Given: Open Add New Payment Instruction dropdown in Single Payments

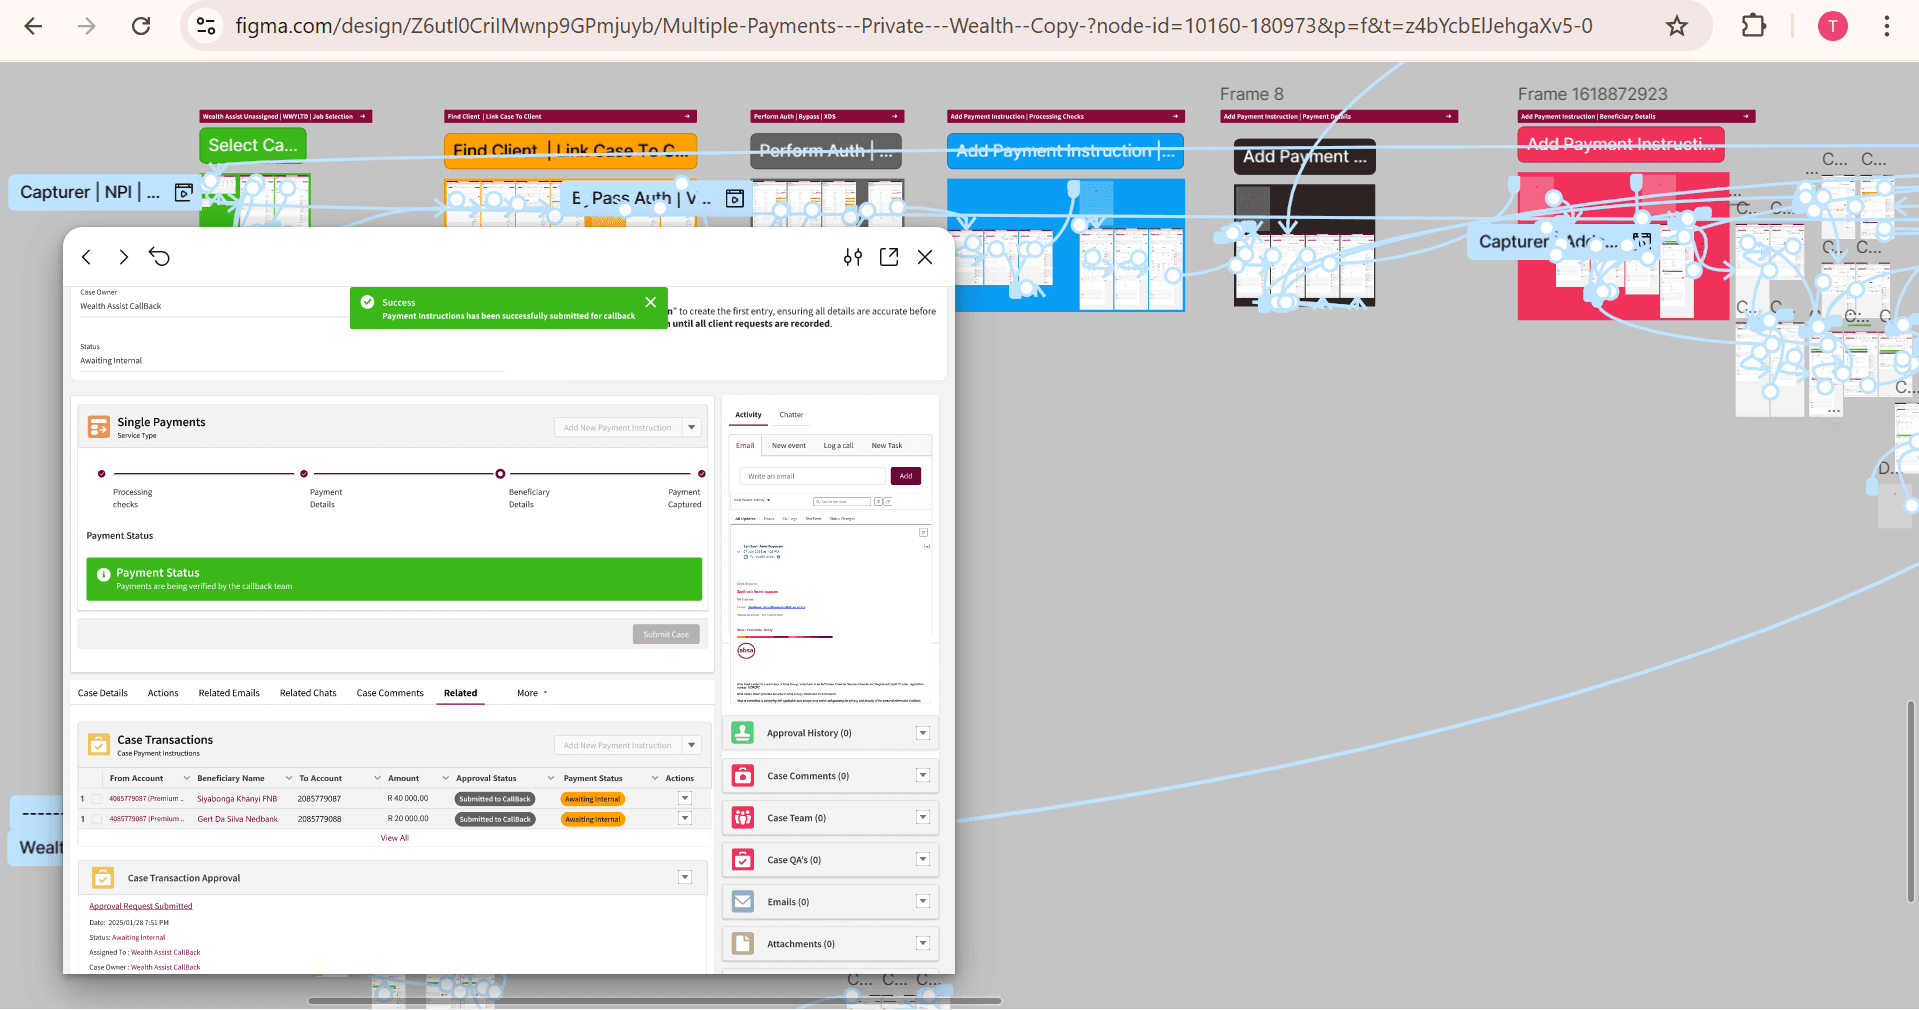Looking at the screenshot, I should [691, 427].
